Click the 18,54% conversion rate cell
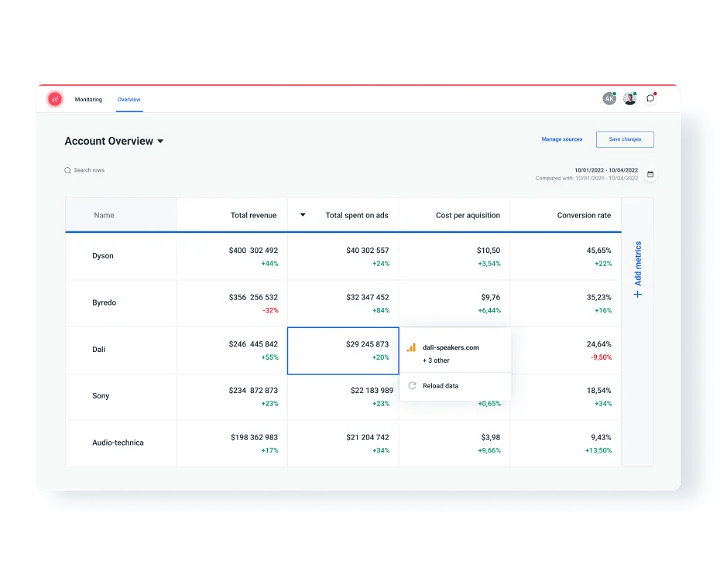 566,397
